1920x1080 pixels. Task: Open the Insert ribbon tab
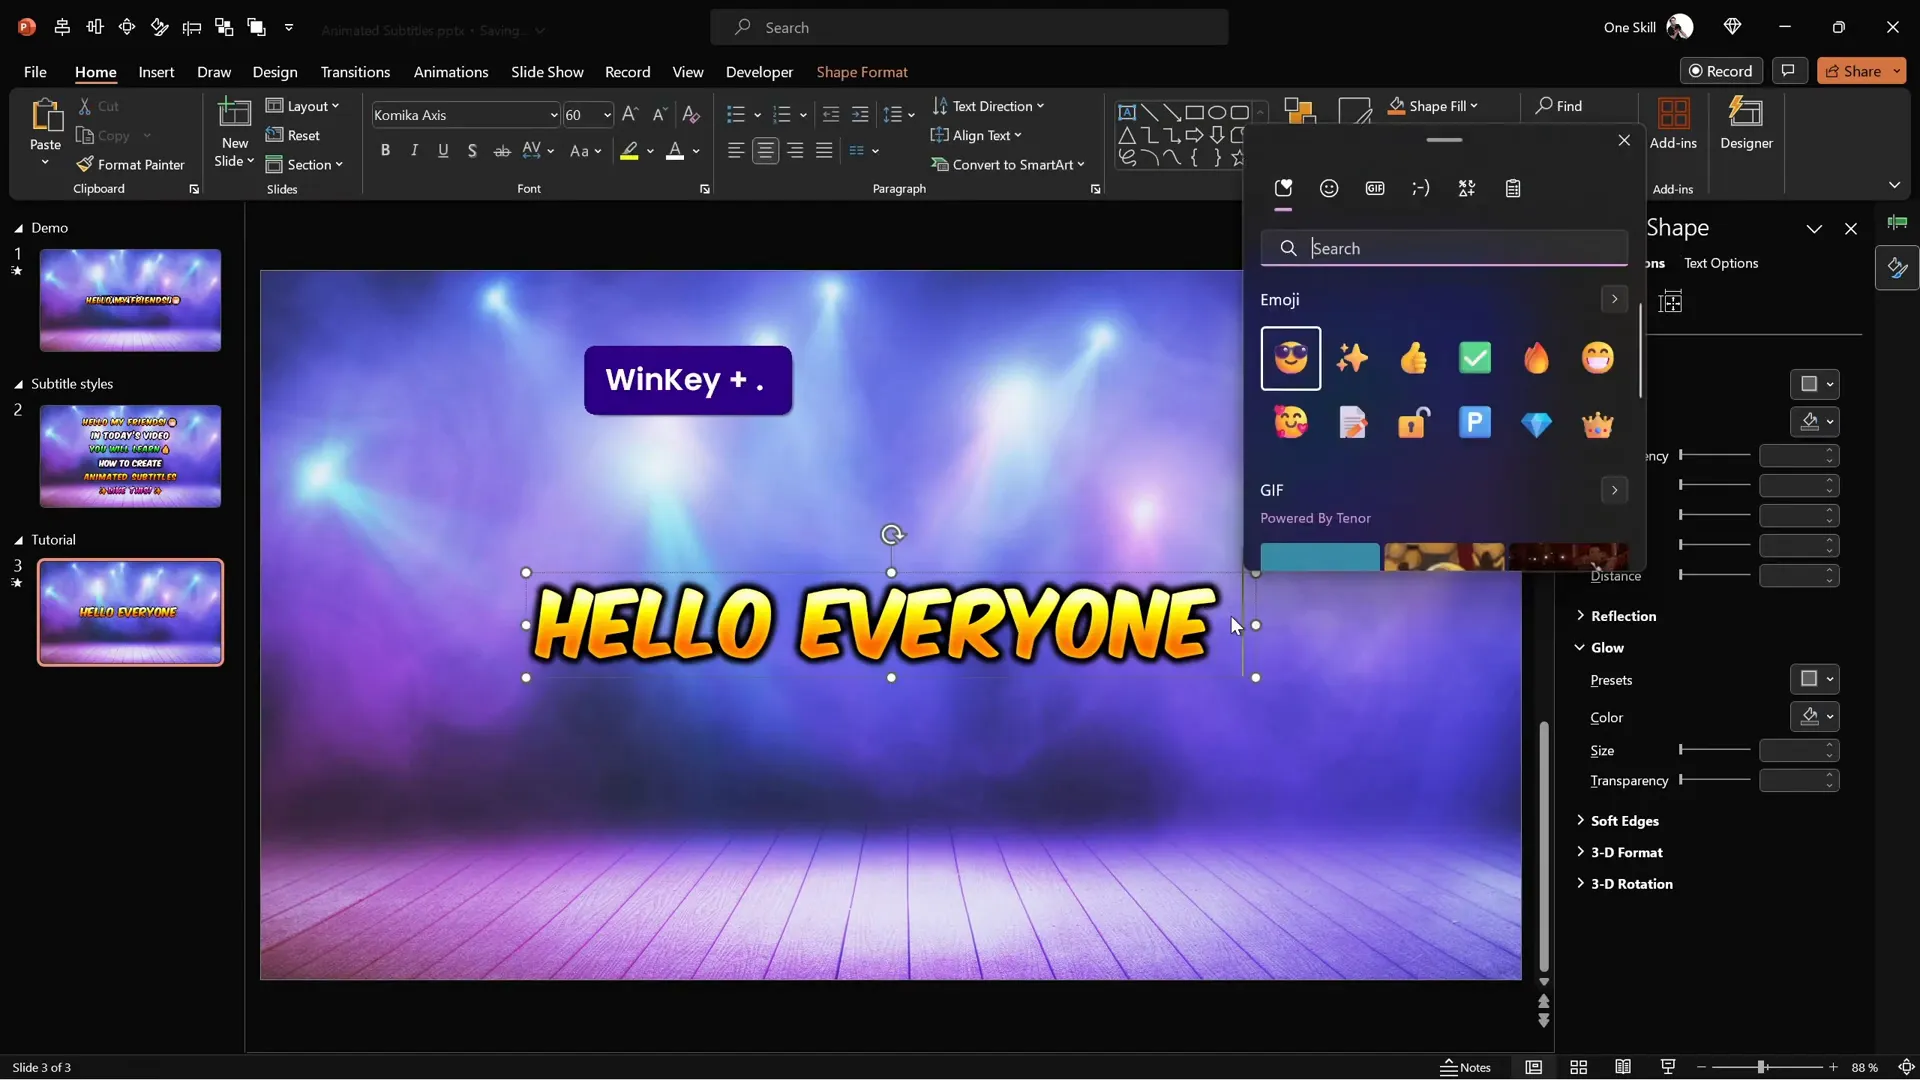(156, 72)
